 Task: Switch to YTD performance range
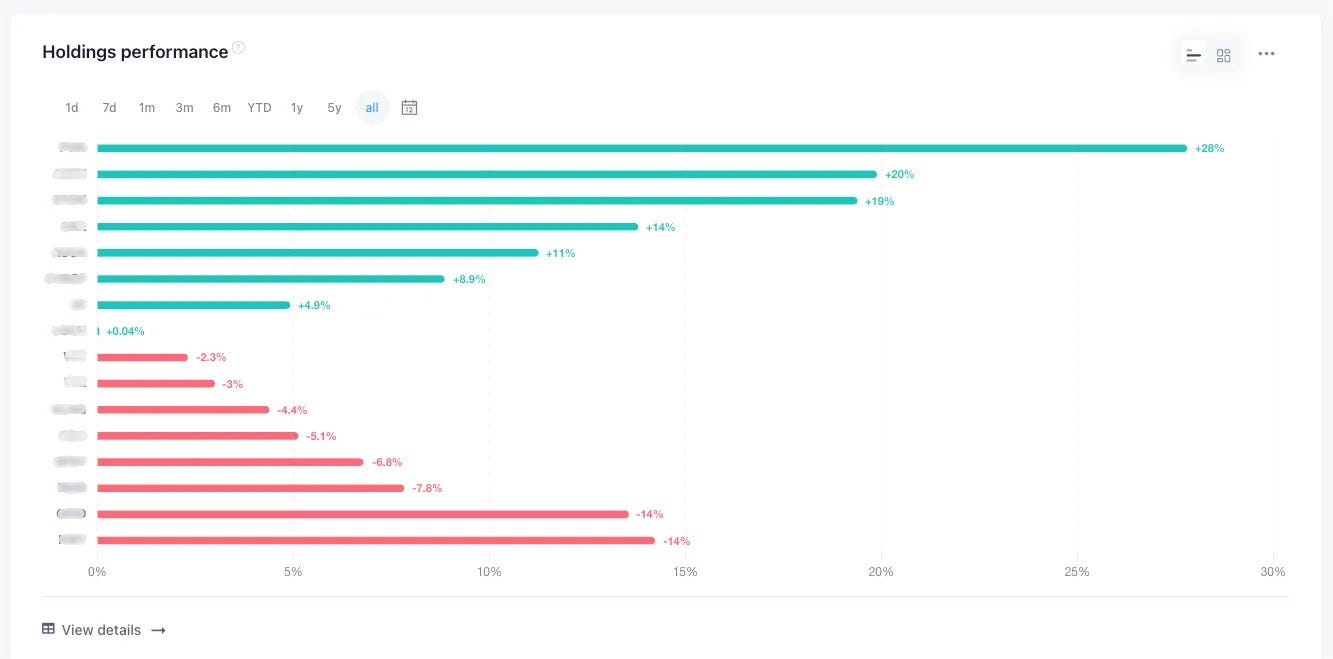coord(259,108)
